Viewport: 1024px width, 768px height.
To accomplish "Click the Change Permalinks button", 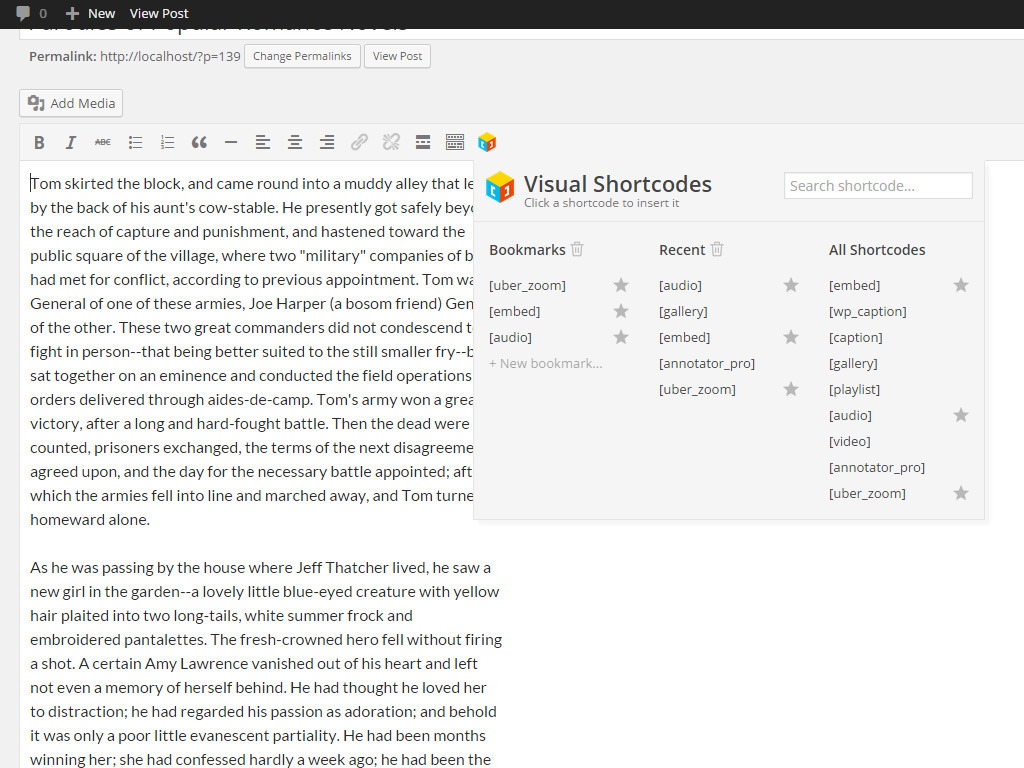I will (302, 56).
